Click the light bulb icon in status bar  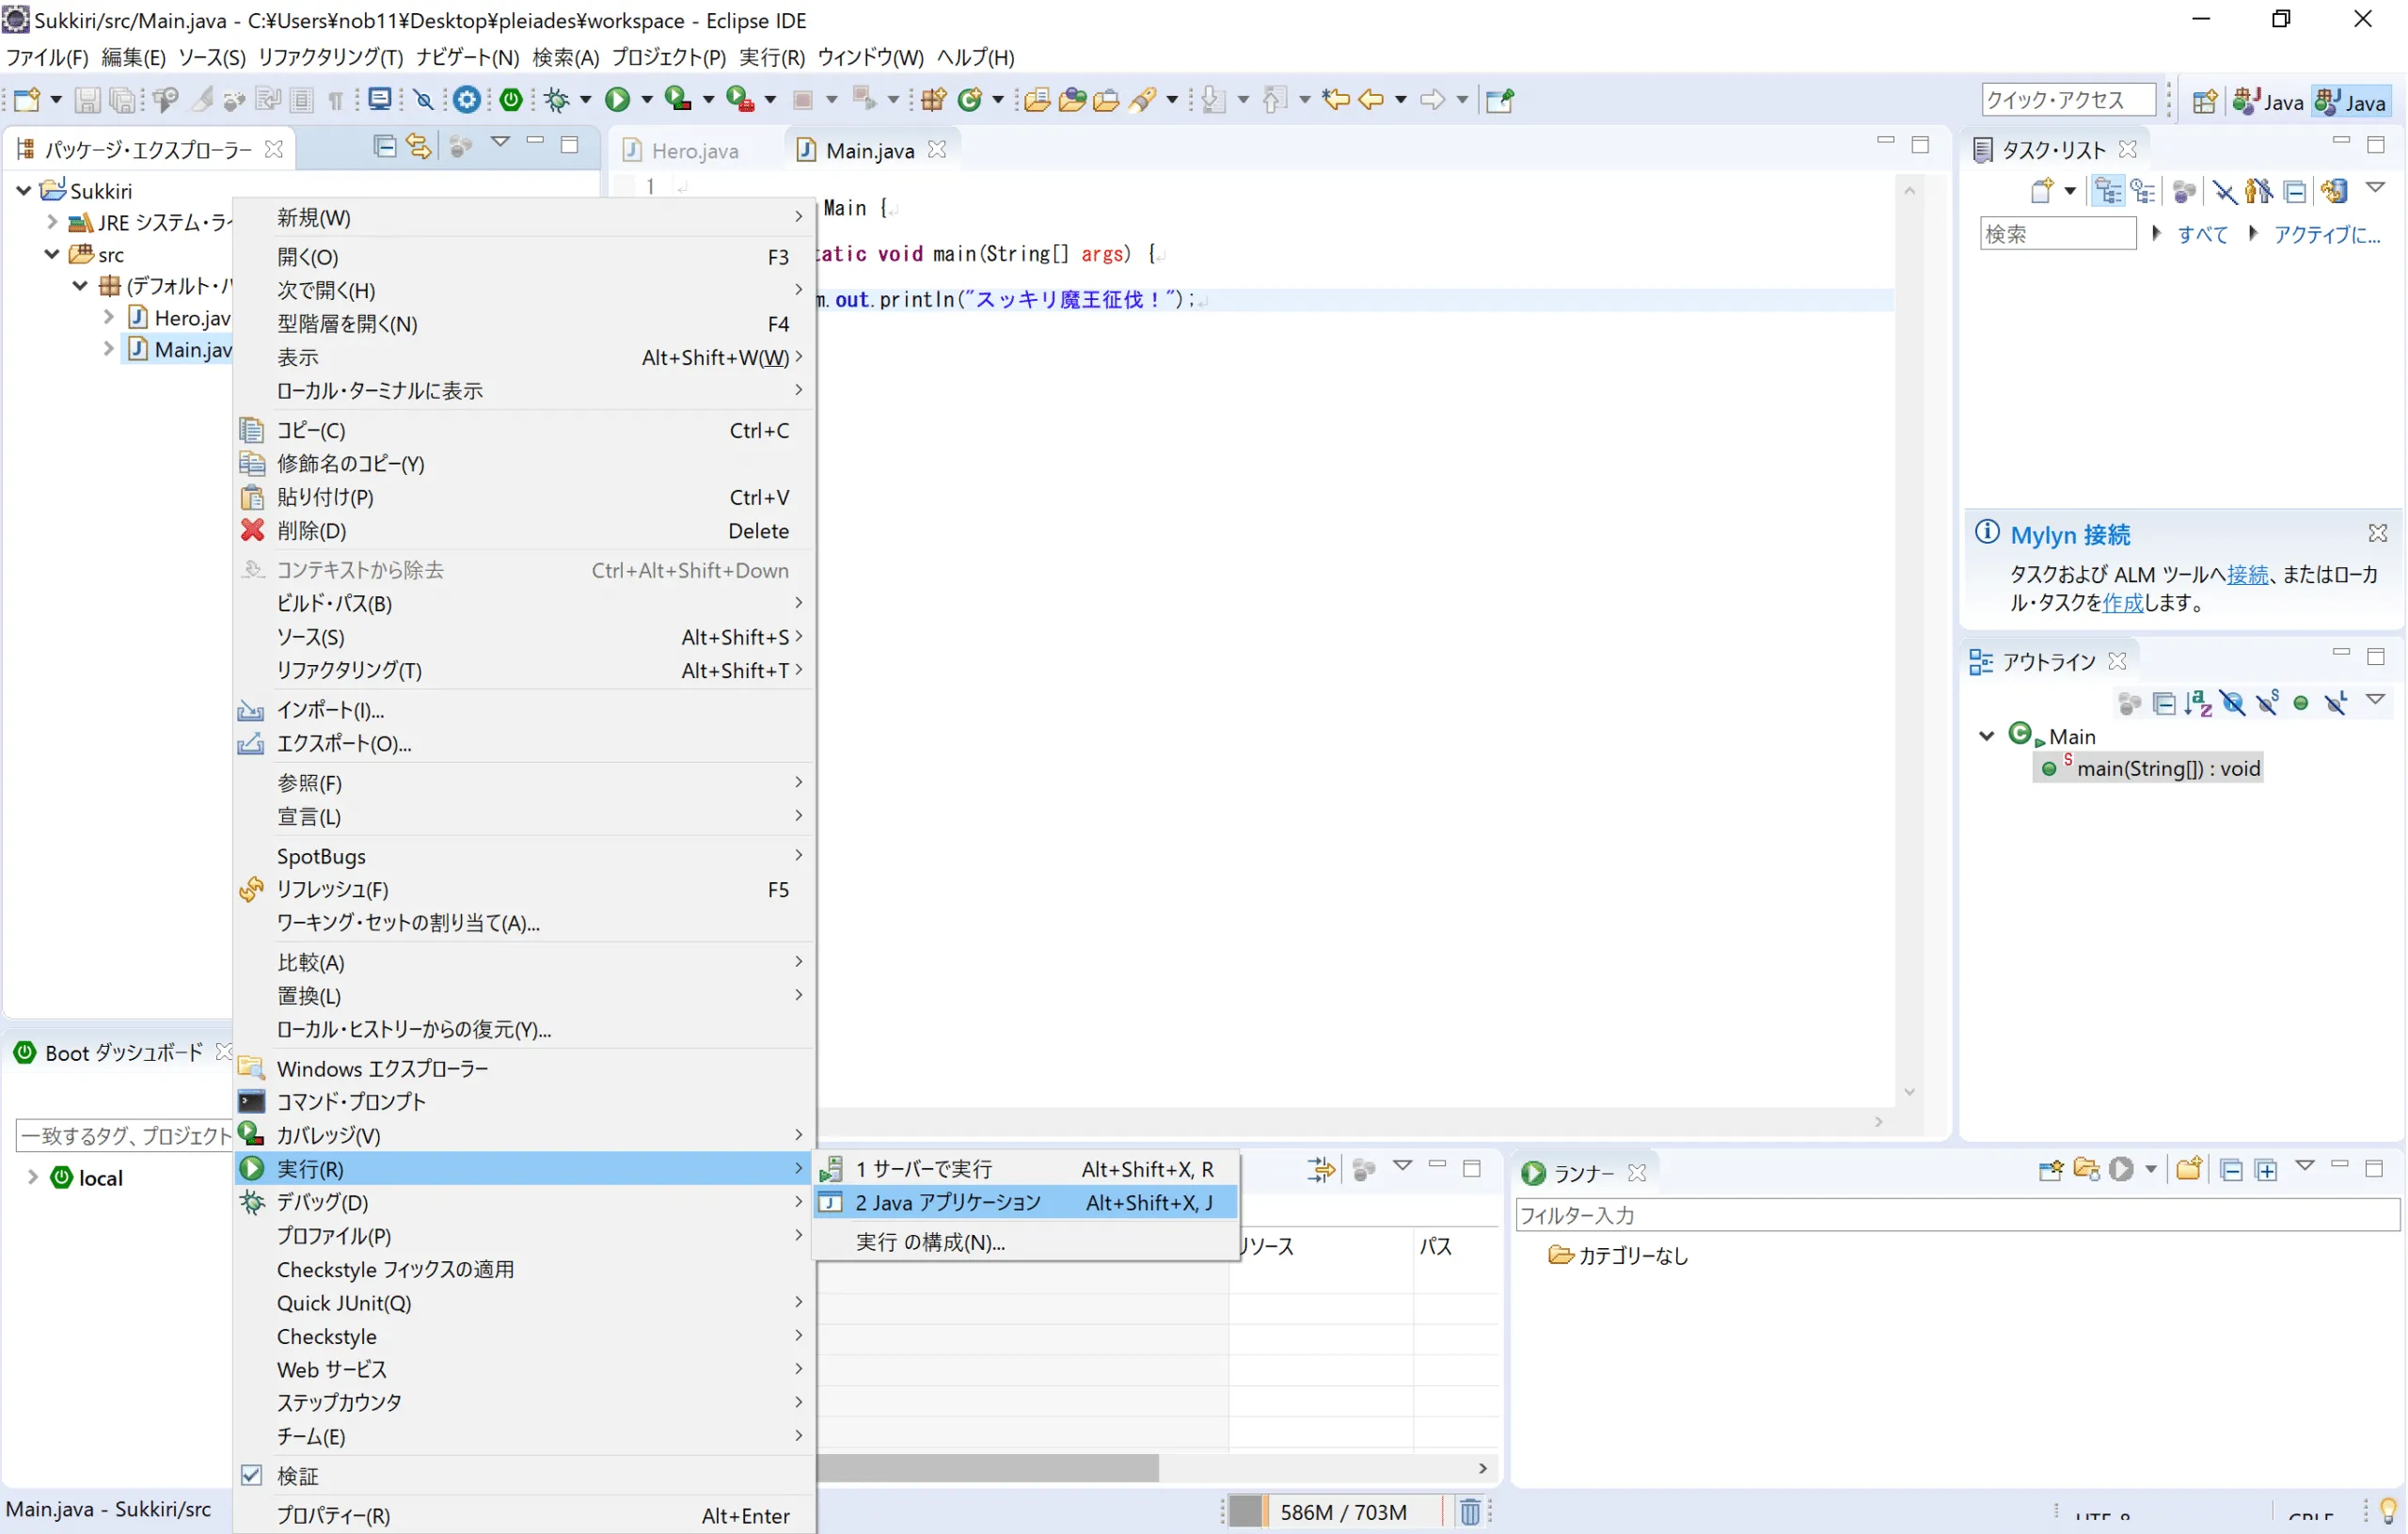2389,1510
